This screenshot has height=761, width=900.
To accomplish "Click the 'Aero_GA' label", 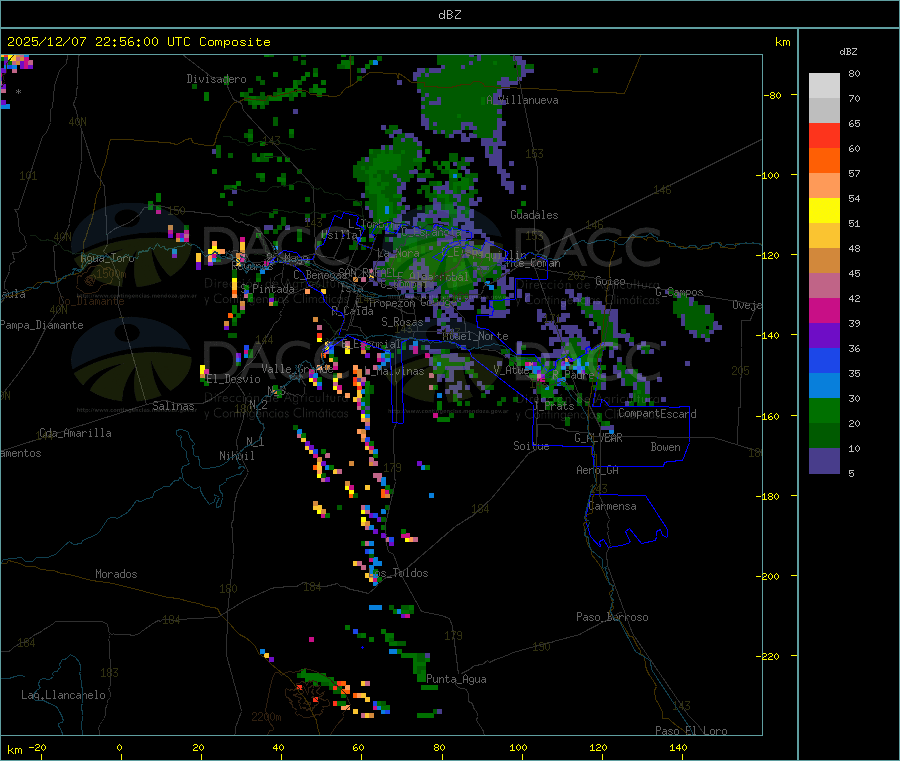I will [598, 470].
